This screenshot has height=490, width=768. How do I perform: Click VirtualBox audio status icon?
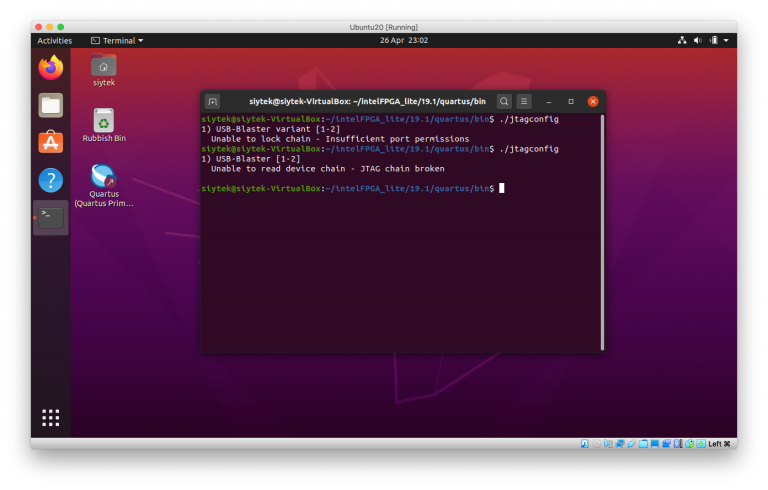coord(608,443)
